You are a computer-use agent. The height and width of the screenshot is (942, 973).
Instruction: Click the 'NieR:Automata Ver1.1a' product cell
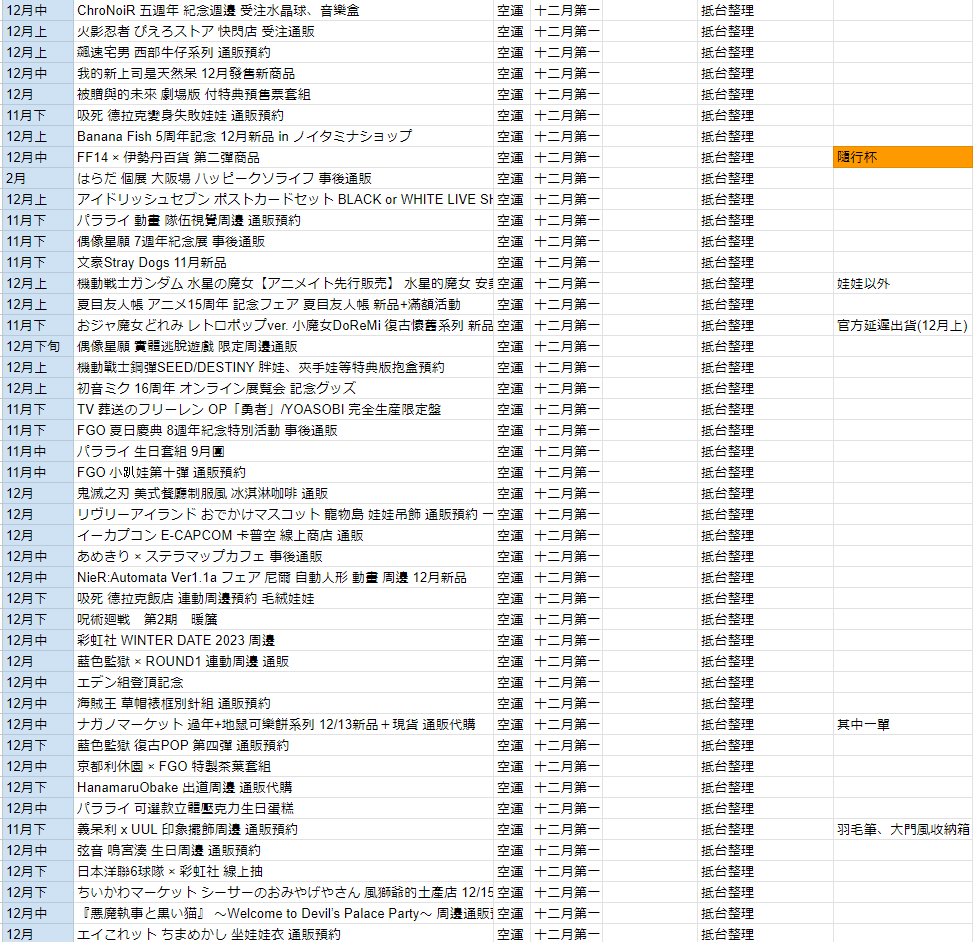(x=284, y=577)
